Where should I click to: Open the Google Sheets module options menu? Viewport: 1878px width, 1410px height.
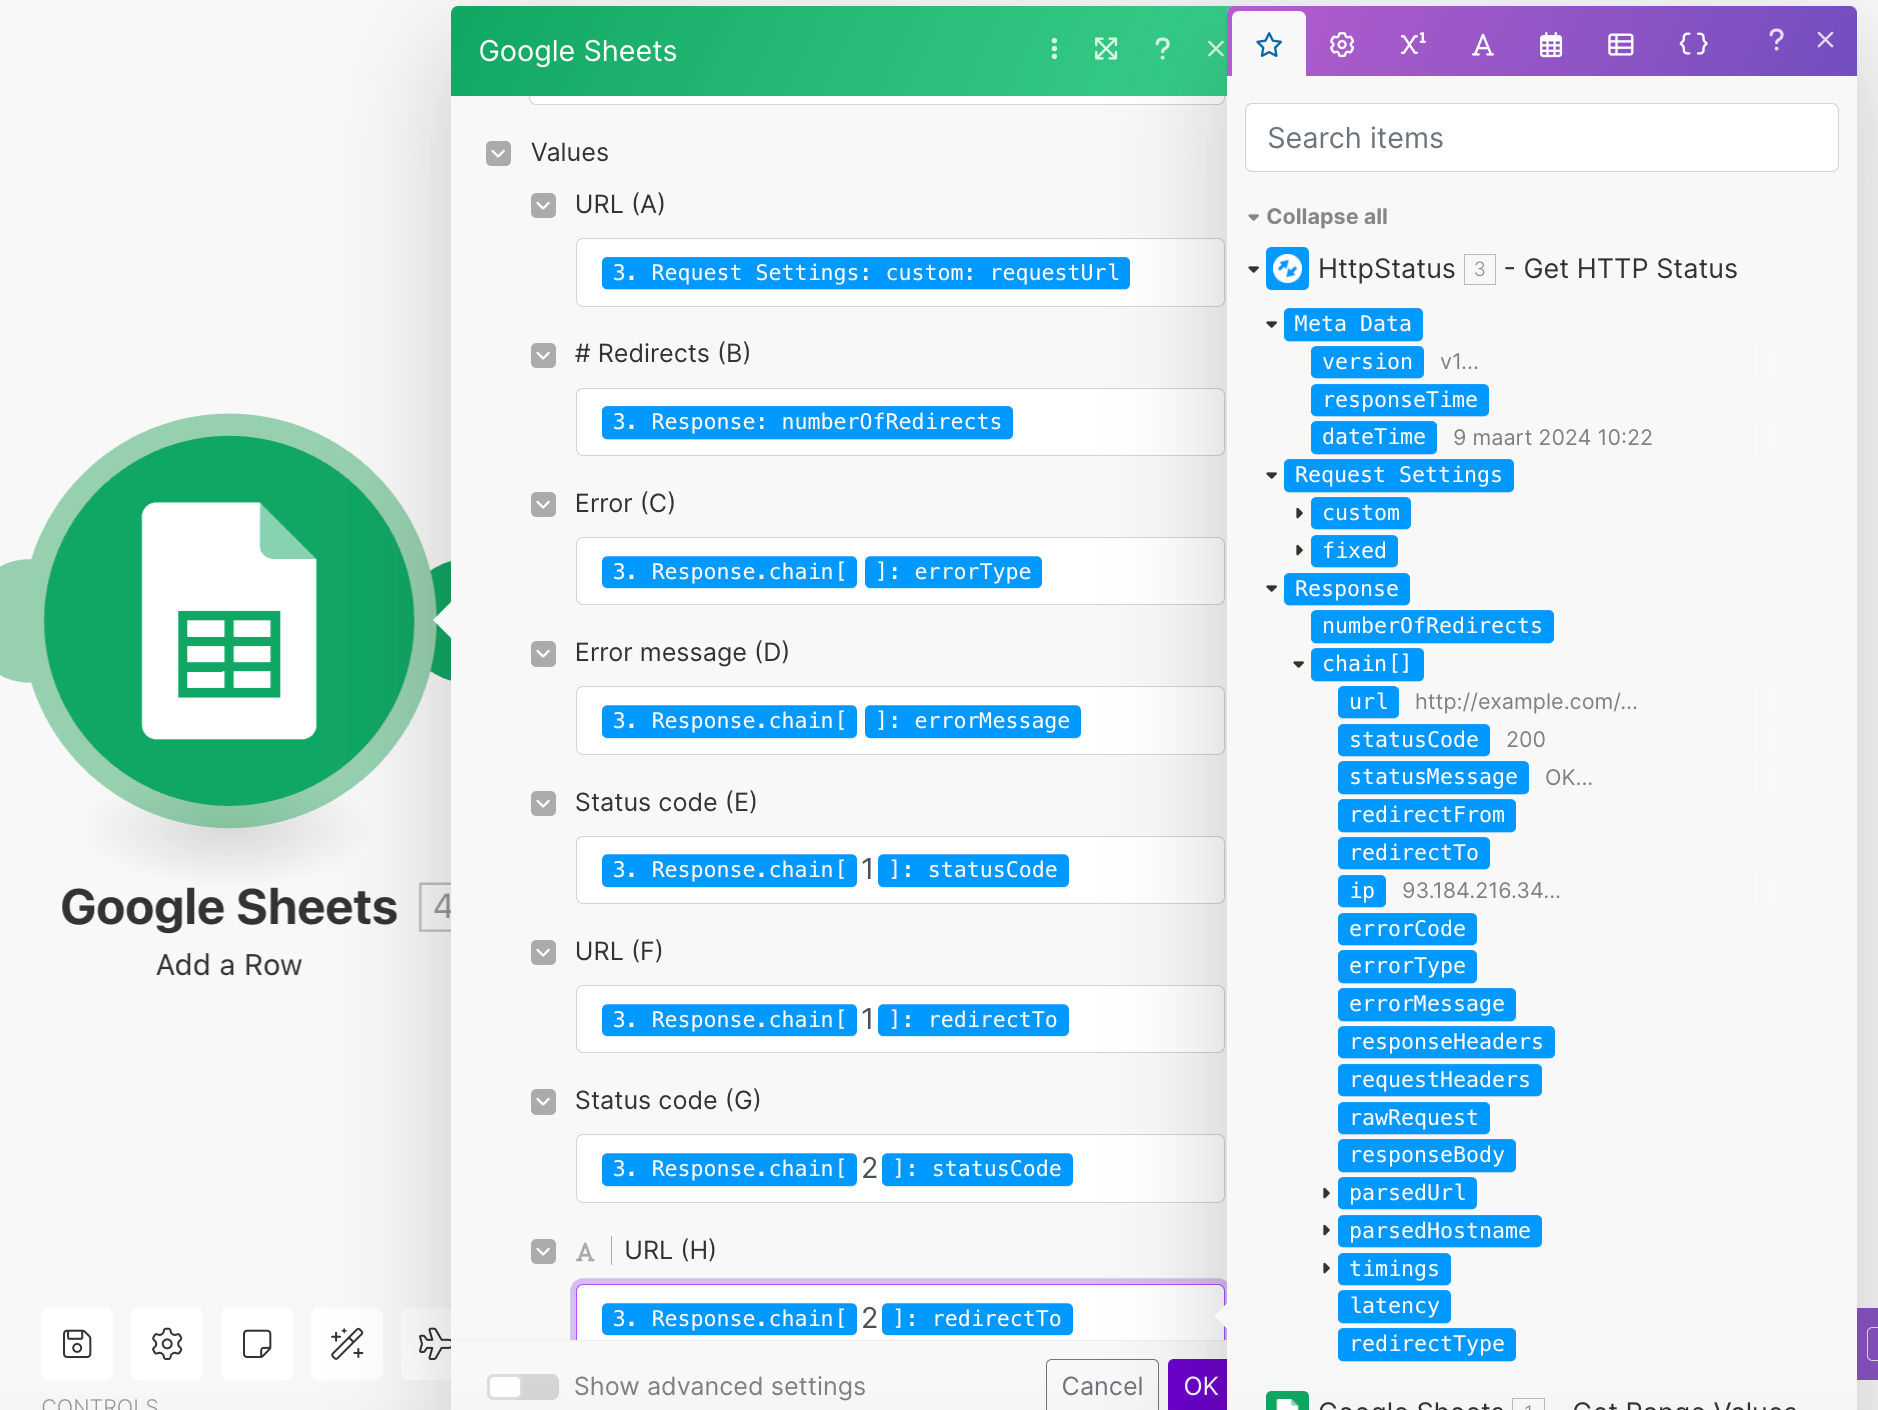pyautogui.click(x=1054, y=49)
